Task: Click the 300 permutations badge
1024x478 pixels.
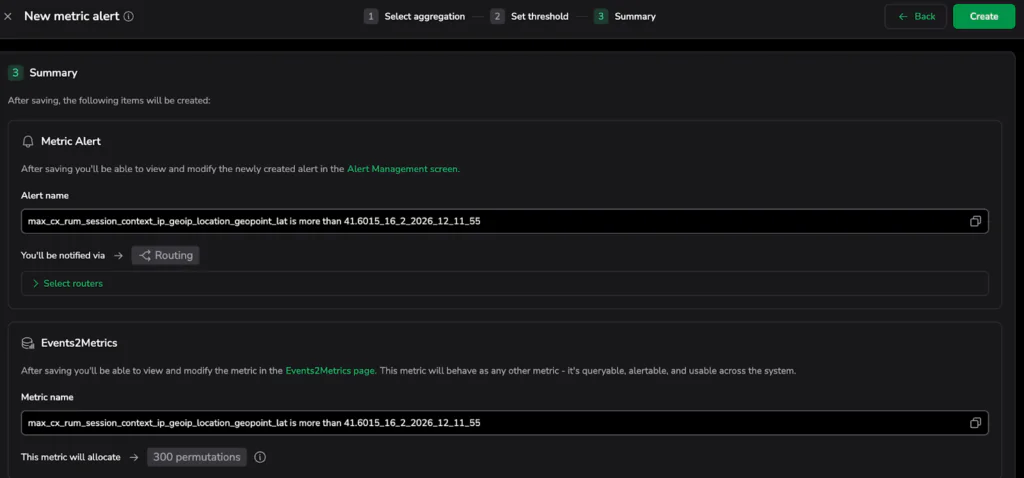Action: (197, 457)
